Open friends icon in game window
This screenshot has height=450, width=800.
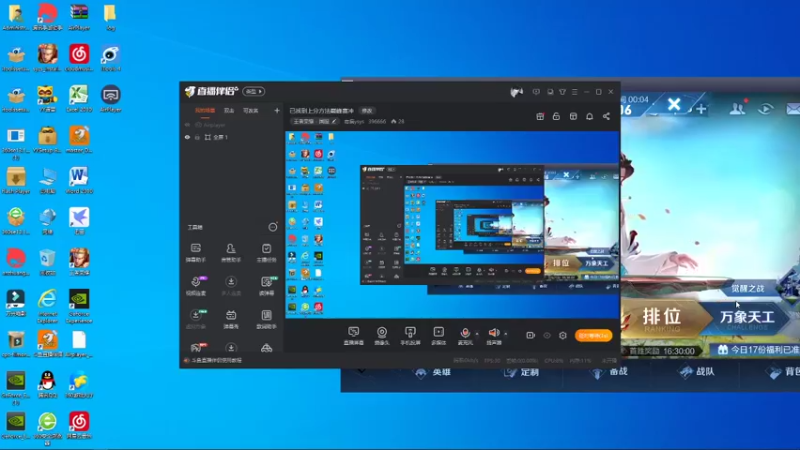pyautogui.click(x=737, y=108)
